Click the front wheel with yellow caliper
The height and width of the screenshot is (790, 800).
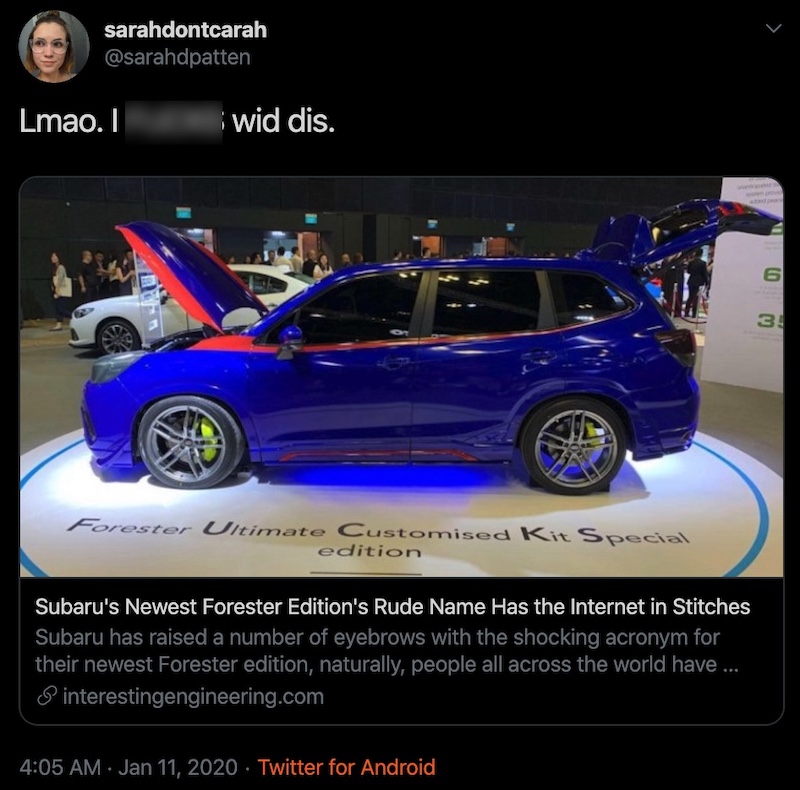pyautogui.click(x=188, y=442)
